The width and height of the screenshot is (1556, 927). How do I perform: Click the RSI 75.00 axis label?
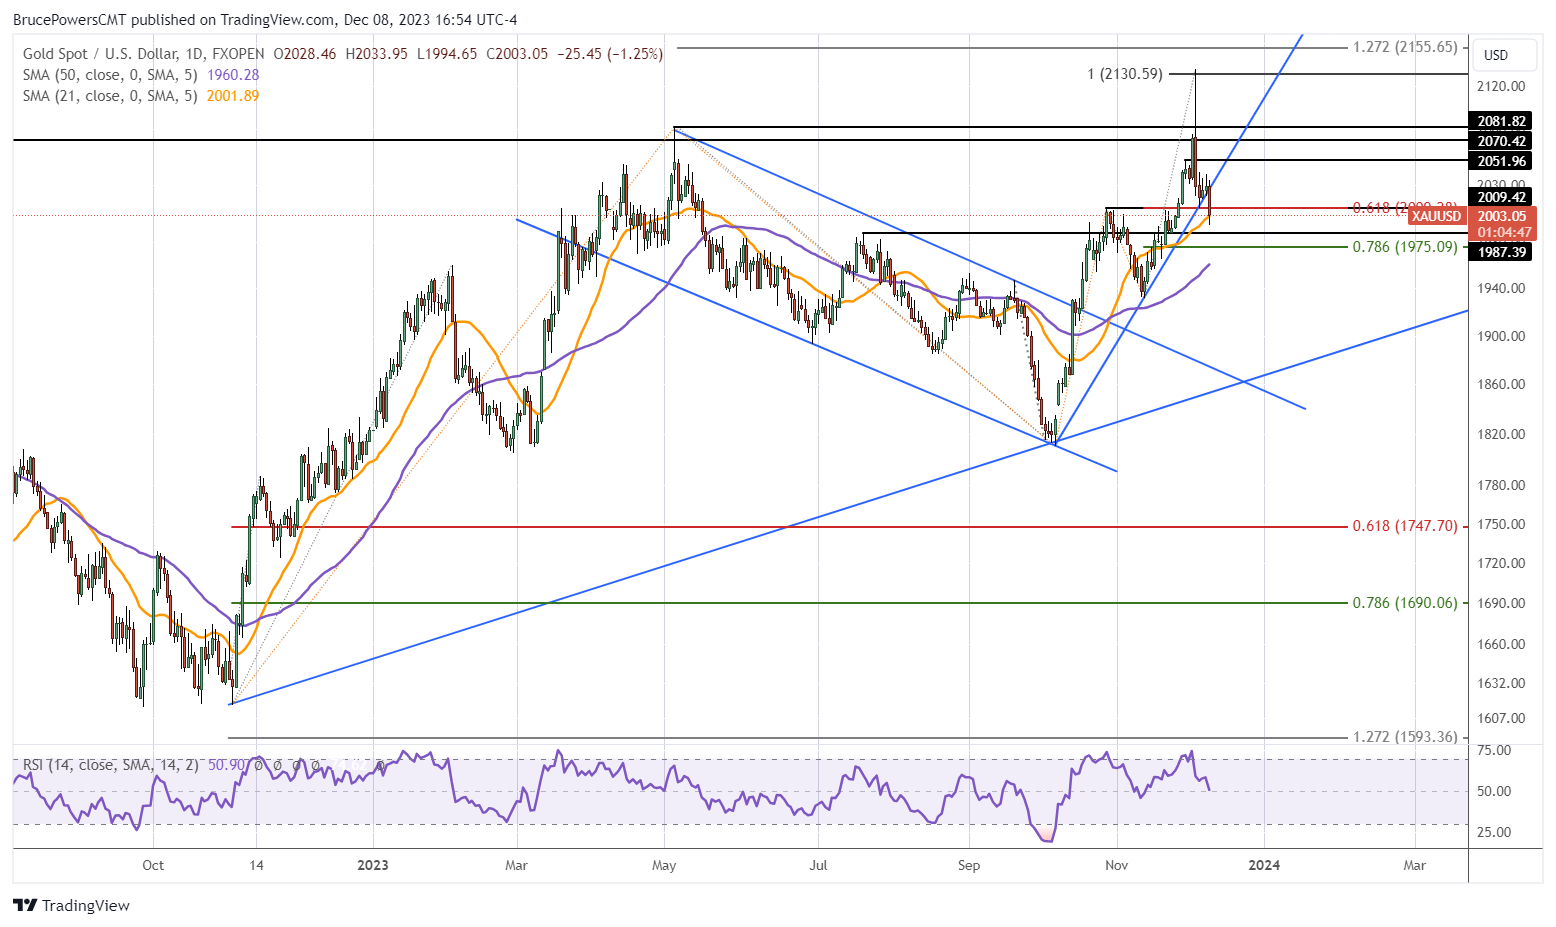pyautogui.click(x=1494, y=751)
